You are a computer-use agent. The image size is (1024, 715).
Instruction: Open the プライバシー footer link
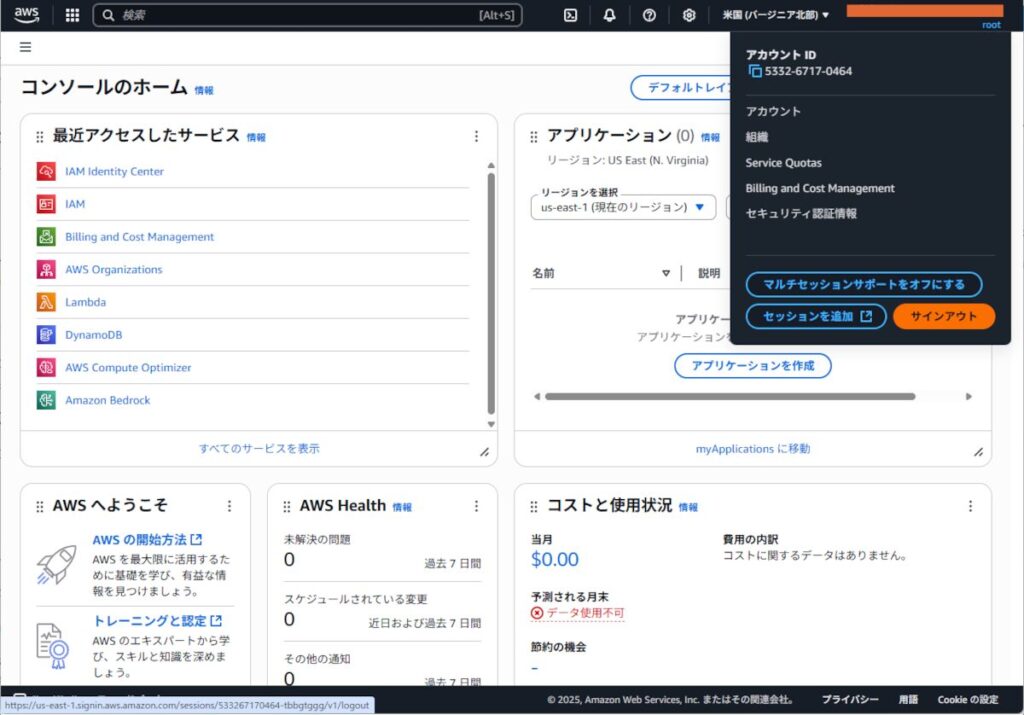click(850, 699)
